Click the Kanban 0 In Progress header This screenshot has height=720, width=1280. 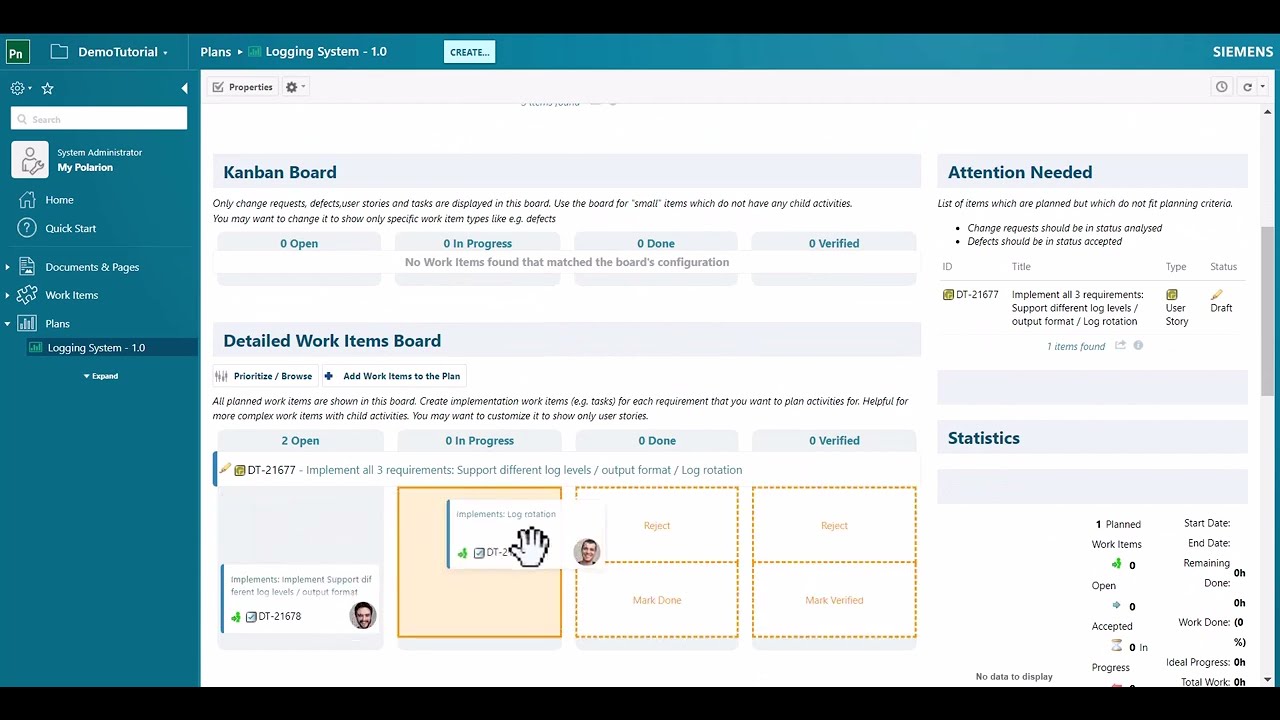coord(478,243)
